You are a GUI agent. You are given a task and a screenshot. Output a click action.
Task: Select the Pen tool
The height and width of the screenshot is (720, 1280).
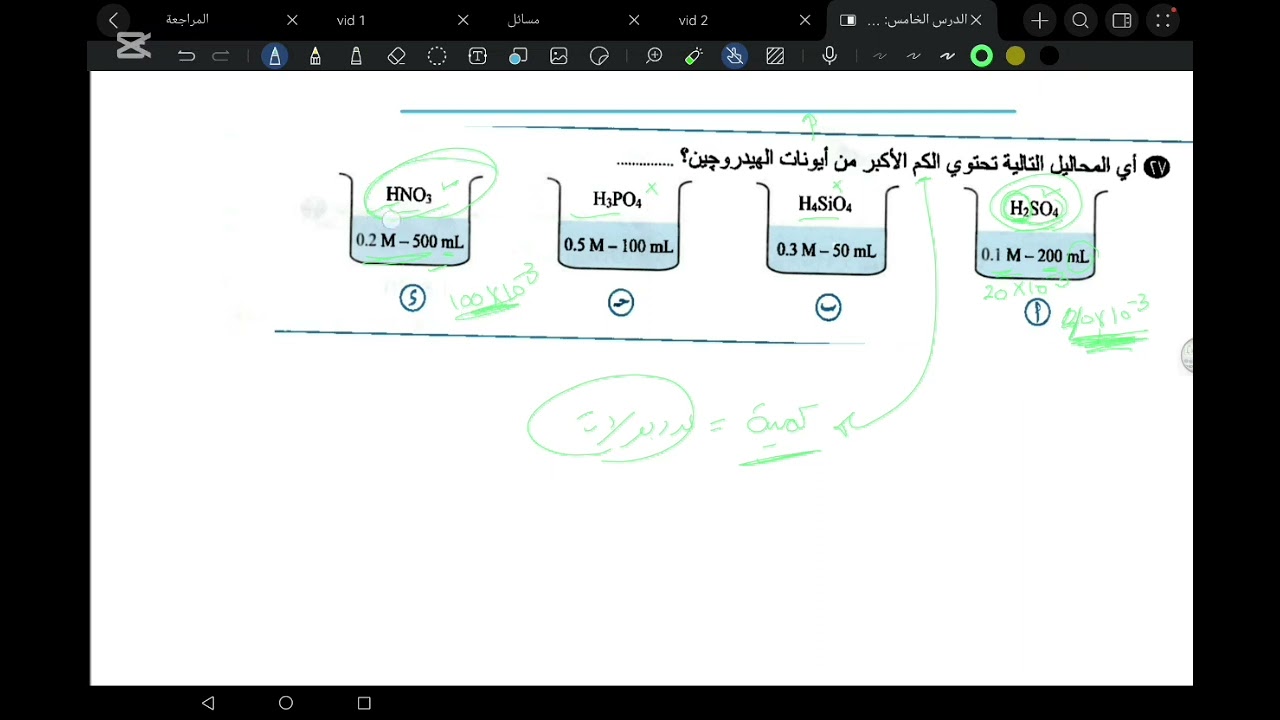click(275, 56)
